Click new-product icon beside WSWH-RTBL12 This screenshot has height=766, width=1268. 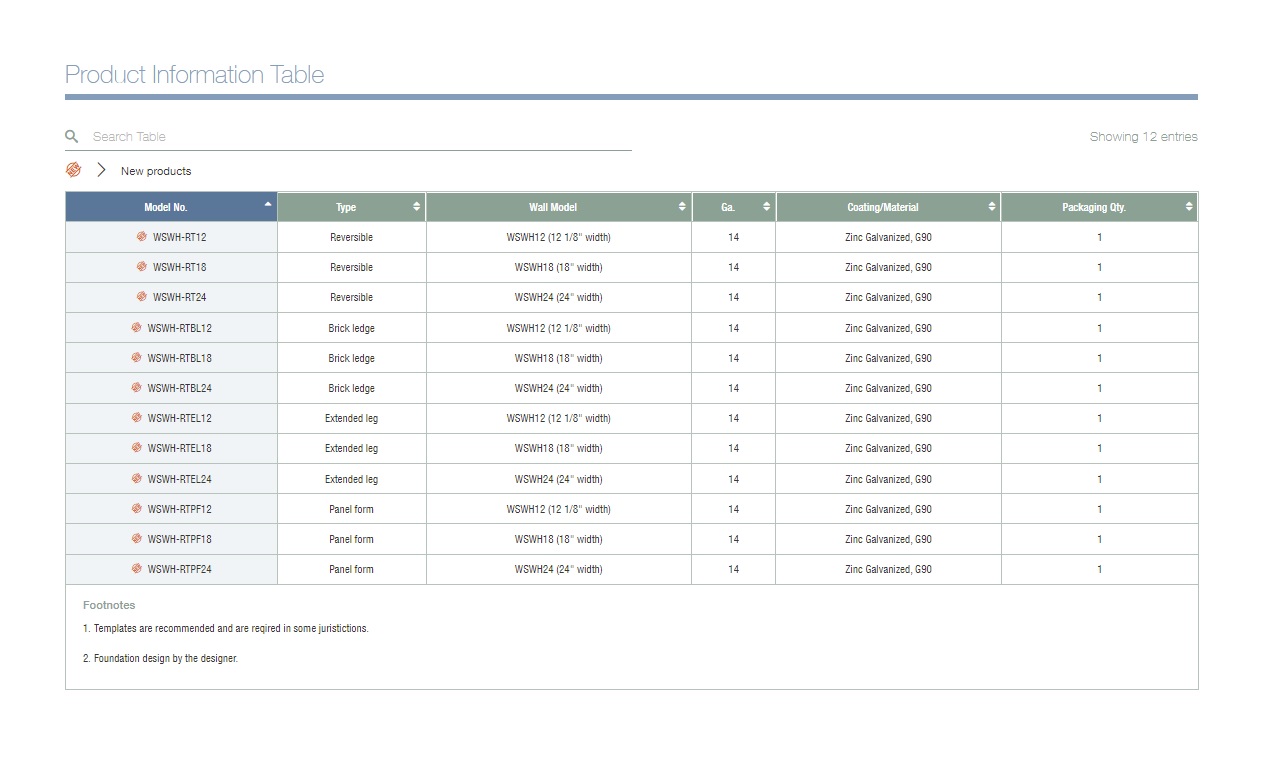coord(137,328)
